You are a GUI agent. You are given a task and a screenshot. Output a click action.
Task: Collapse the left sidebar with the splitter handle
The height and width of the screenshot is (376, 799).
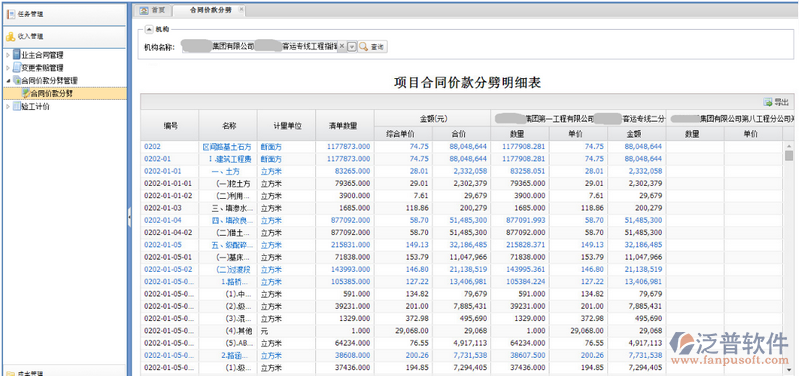coord(129,217)
